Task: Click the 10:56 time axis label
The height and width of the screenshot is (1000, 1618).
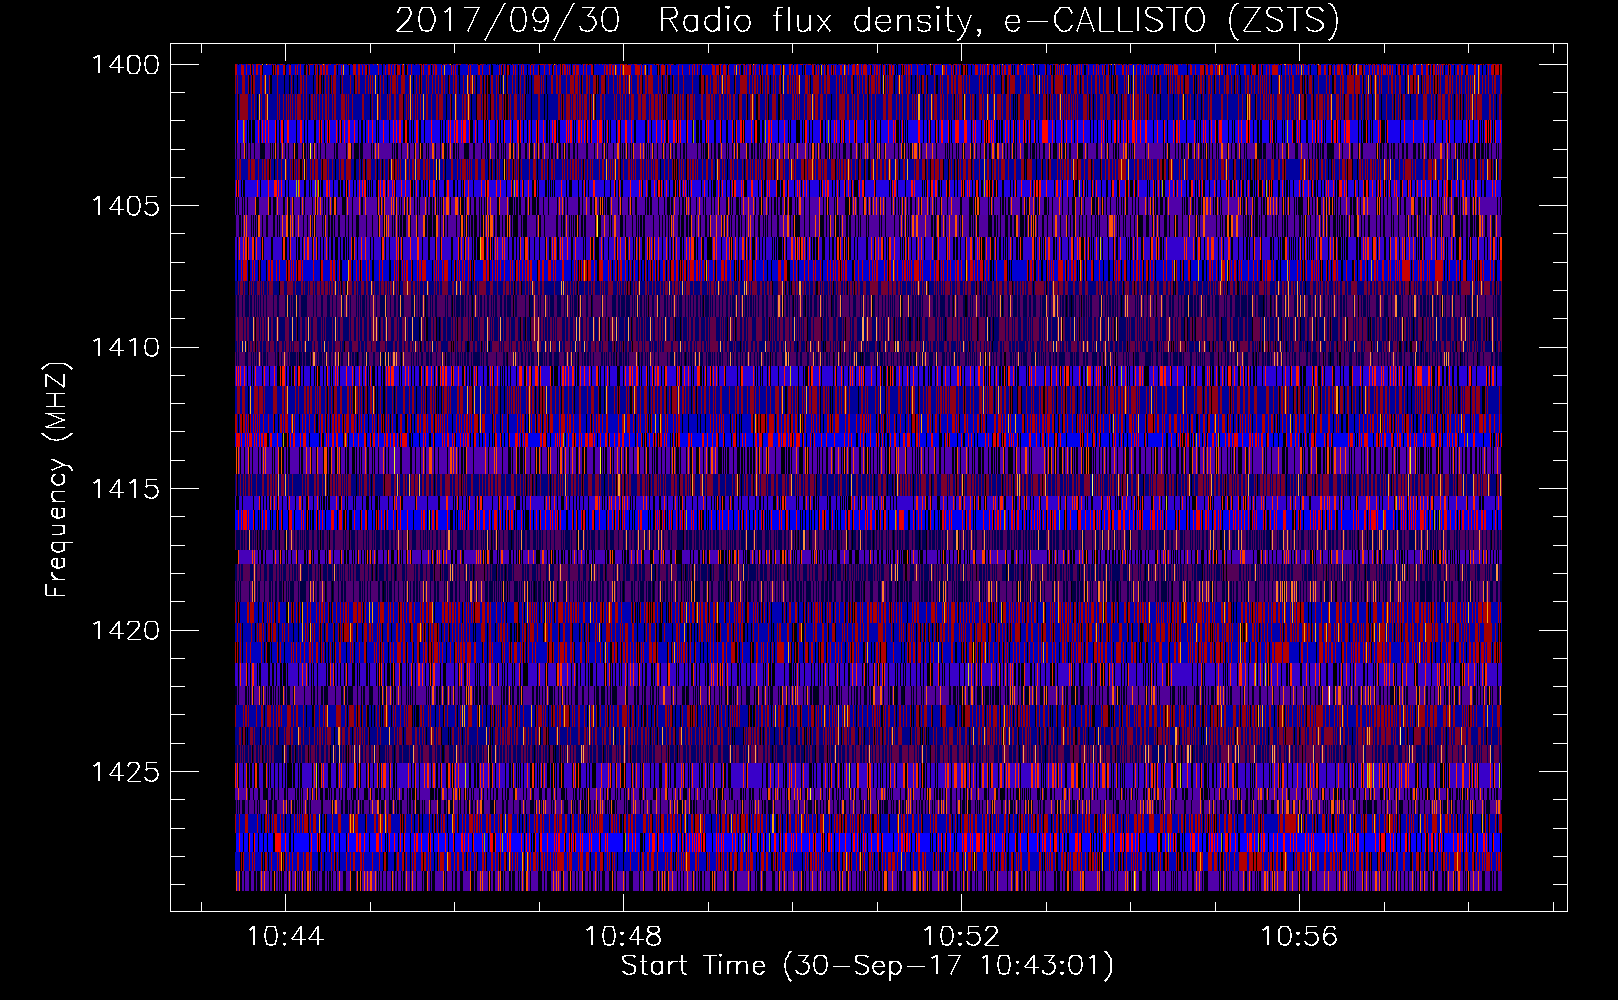Action: (x=1299, y=937)
